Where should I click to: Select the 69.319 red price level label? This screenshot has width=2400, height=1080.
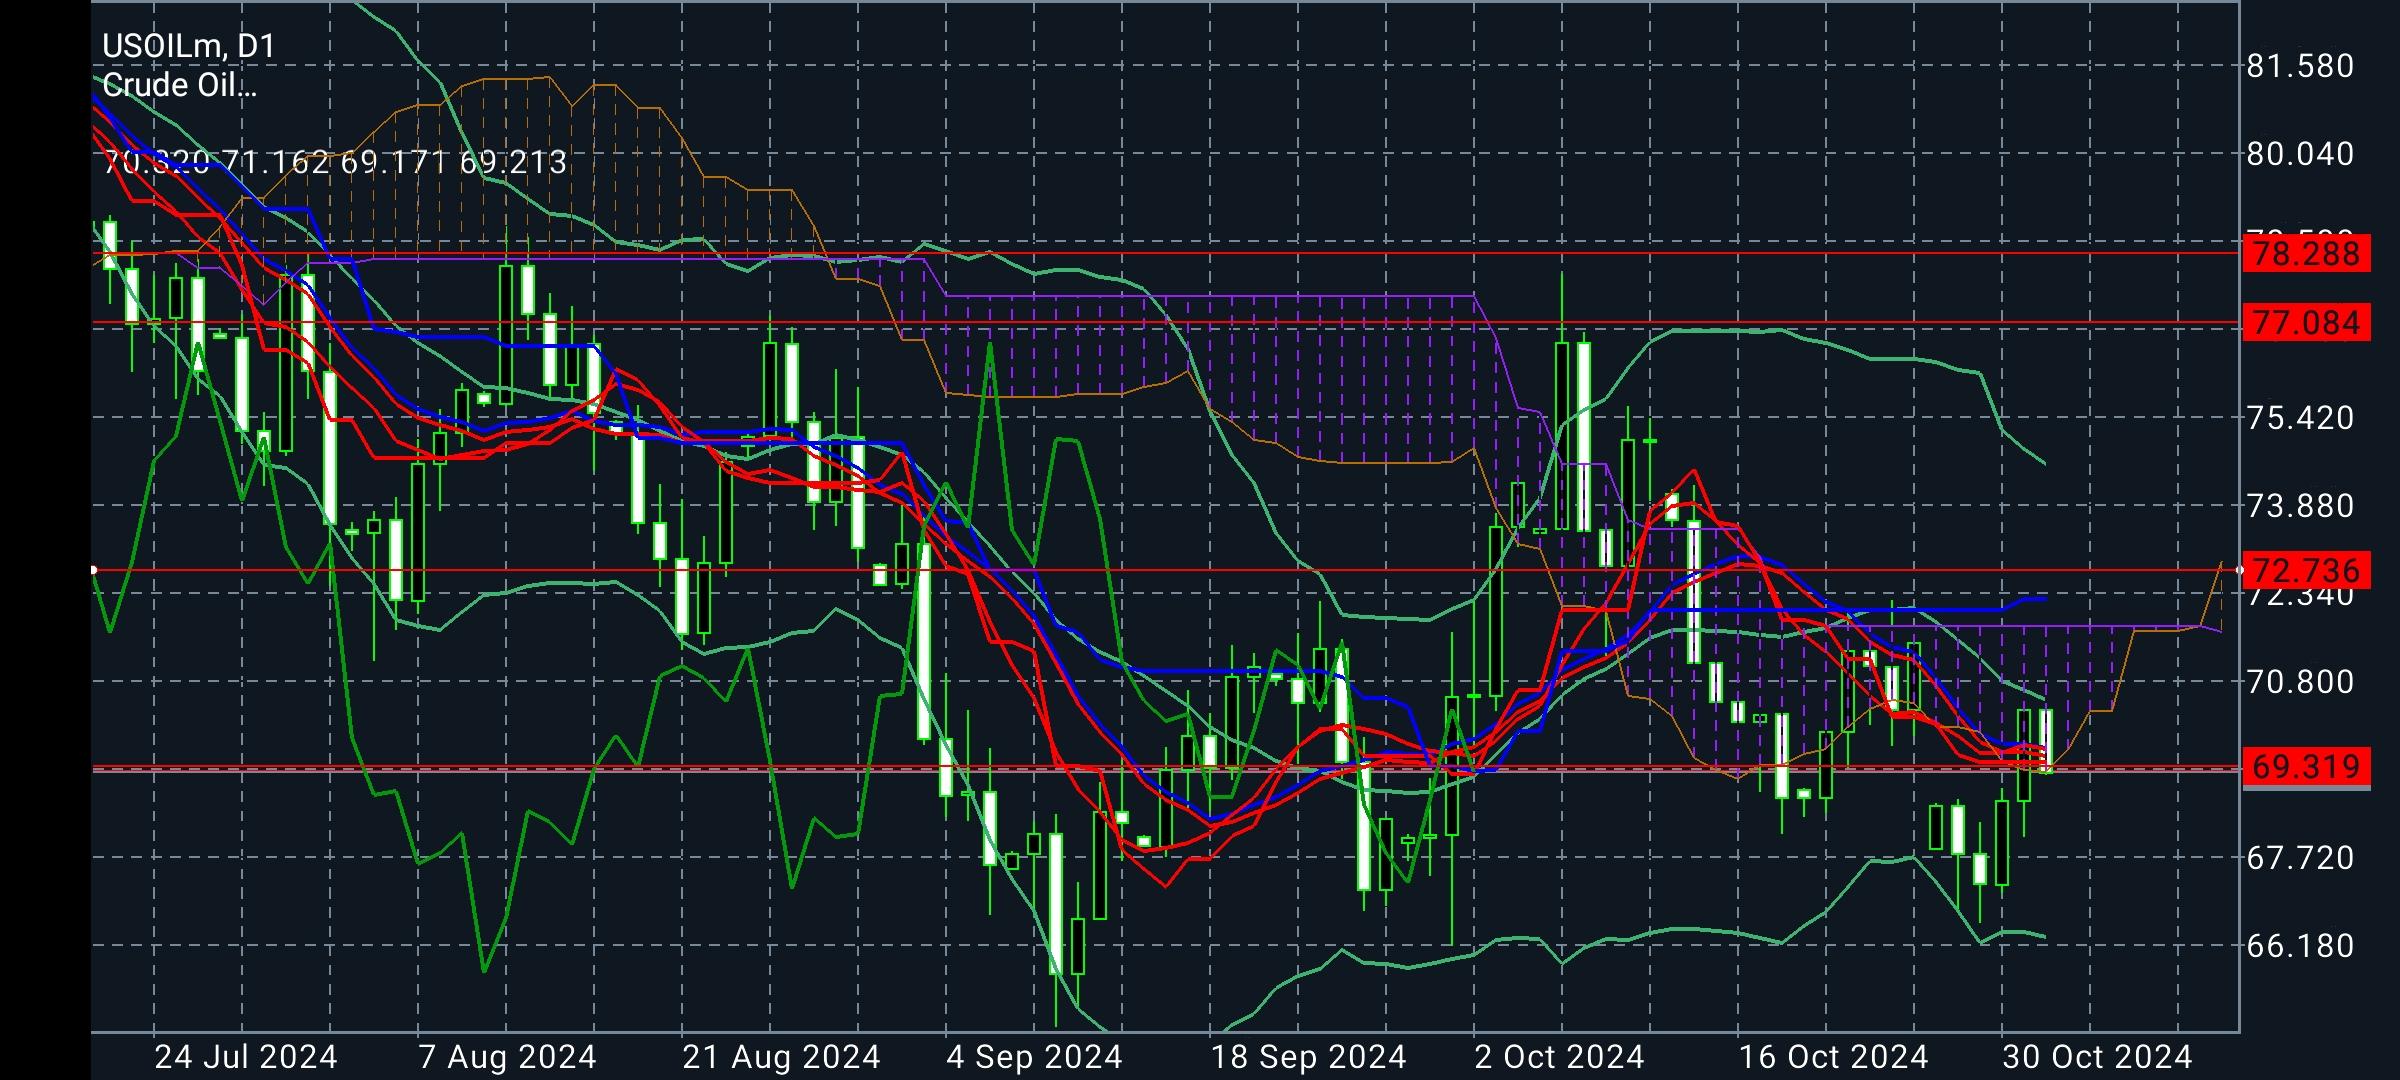pyautogui.click(x=2308, y=767)
